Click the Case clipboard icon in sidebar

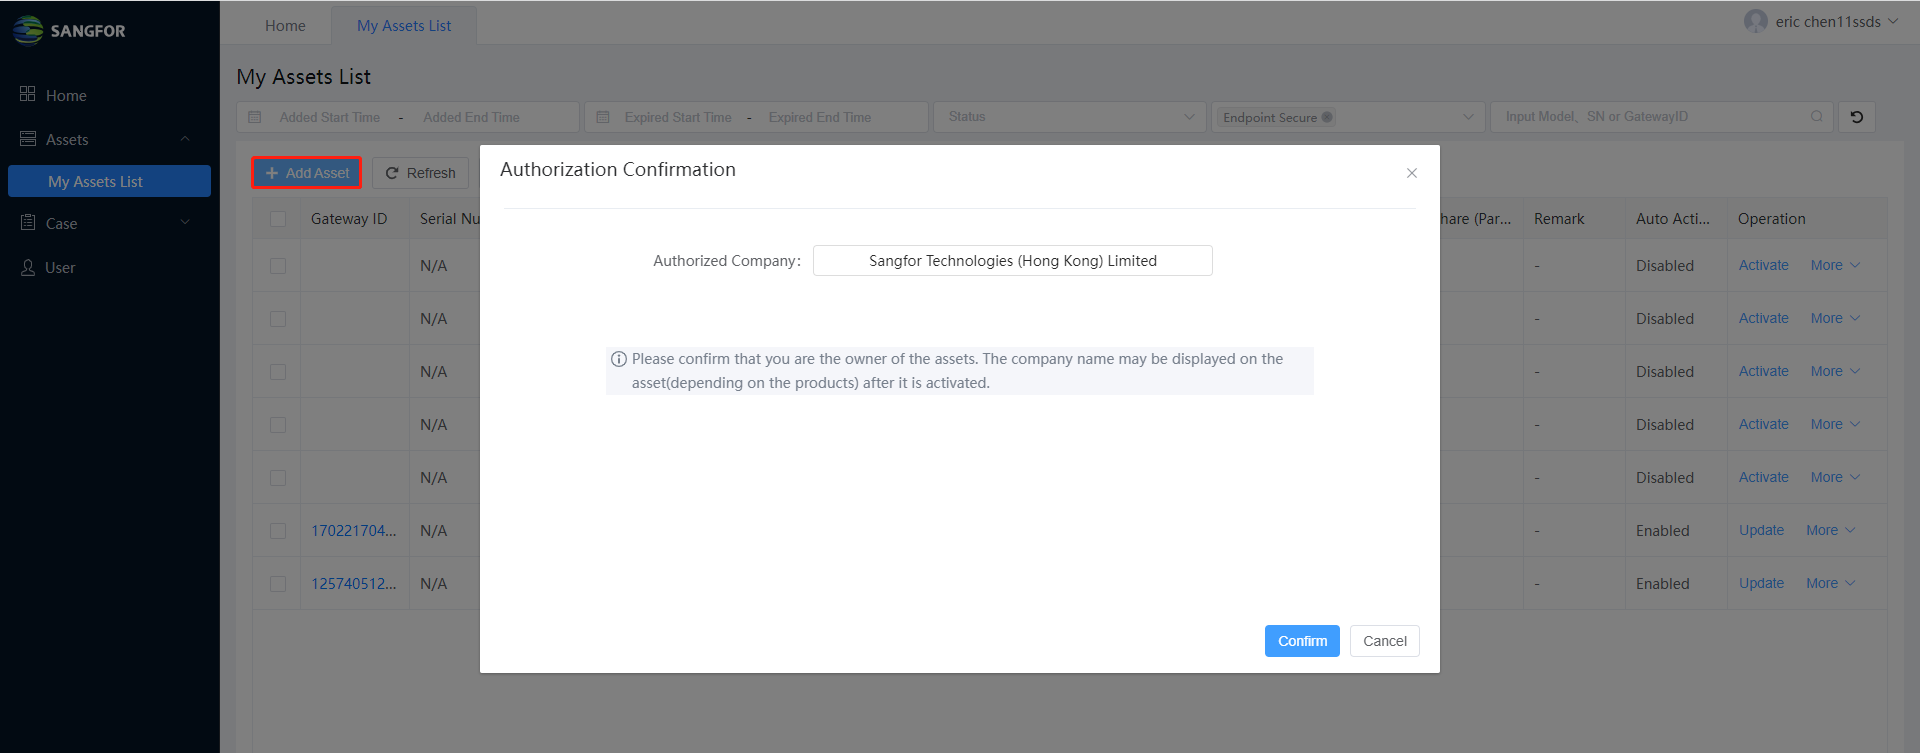pos(28,223)
